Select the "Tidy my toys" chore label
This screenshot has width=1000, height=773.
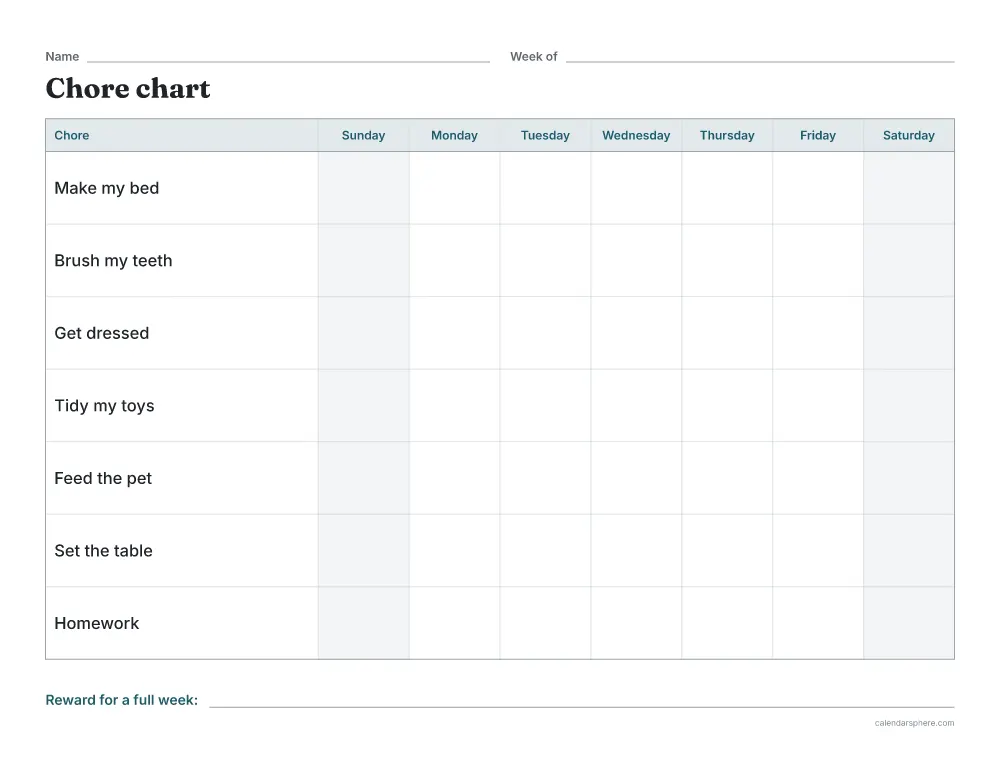click(104, 406)
